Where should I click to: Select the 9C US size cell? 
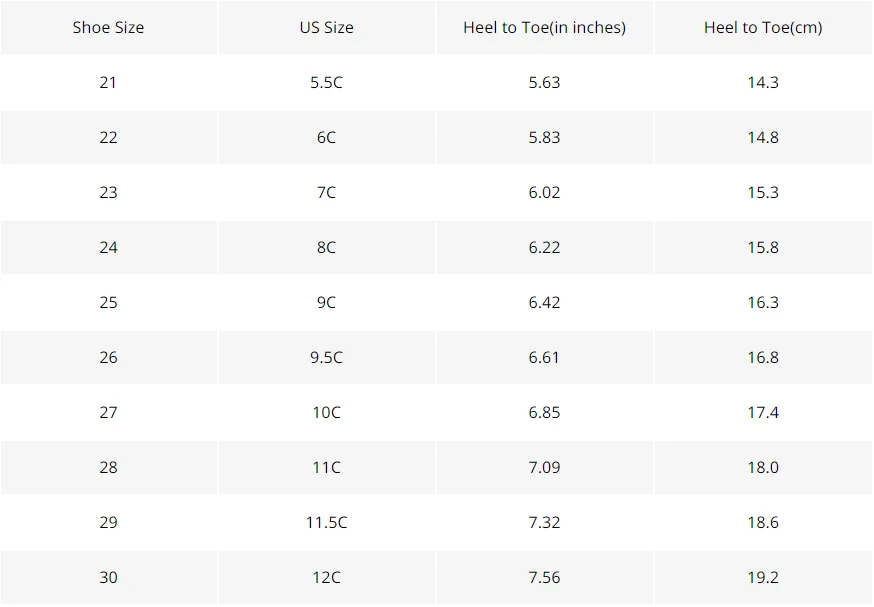click(327, 303)
